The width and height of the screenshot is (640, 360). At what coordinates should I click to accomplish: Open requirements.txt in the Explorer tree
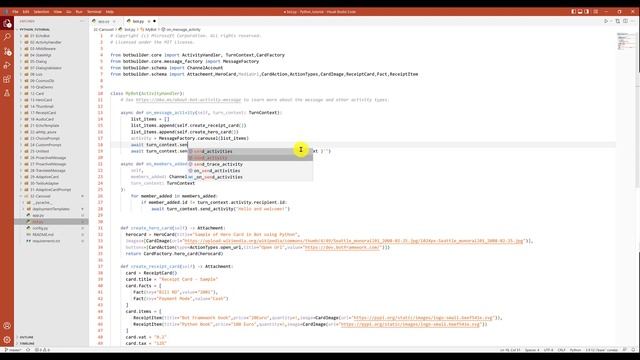coord(46,241)
